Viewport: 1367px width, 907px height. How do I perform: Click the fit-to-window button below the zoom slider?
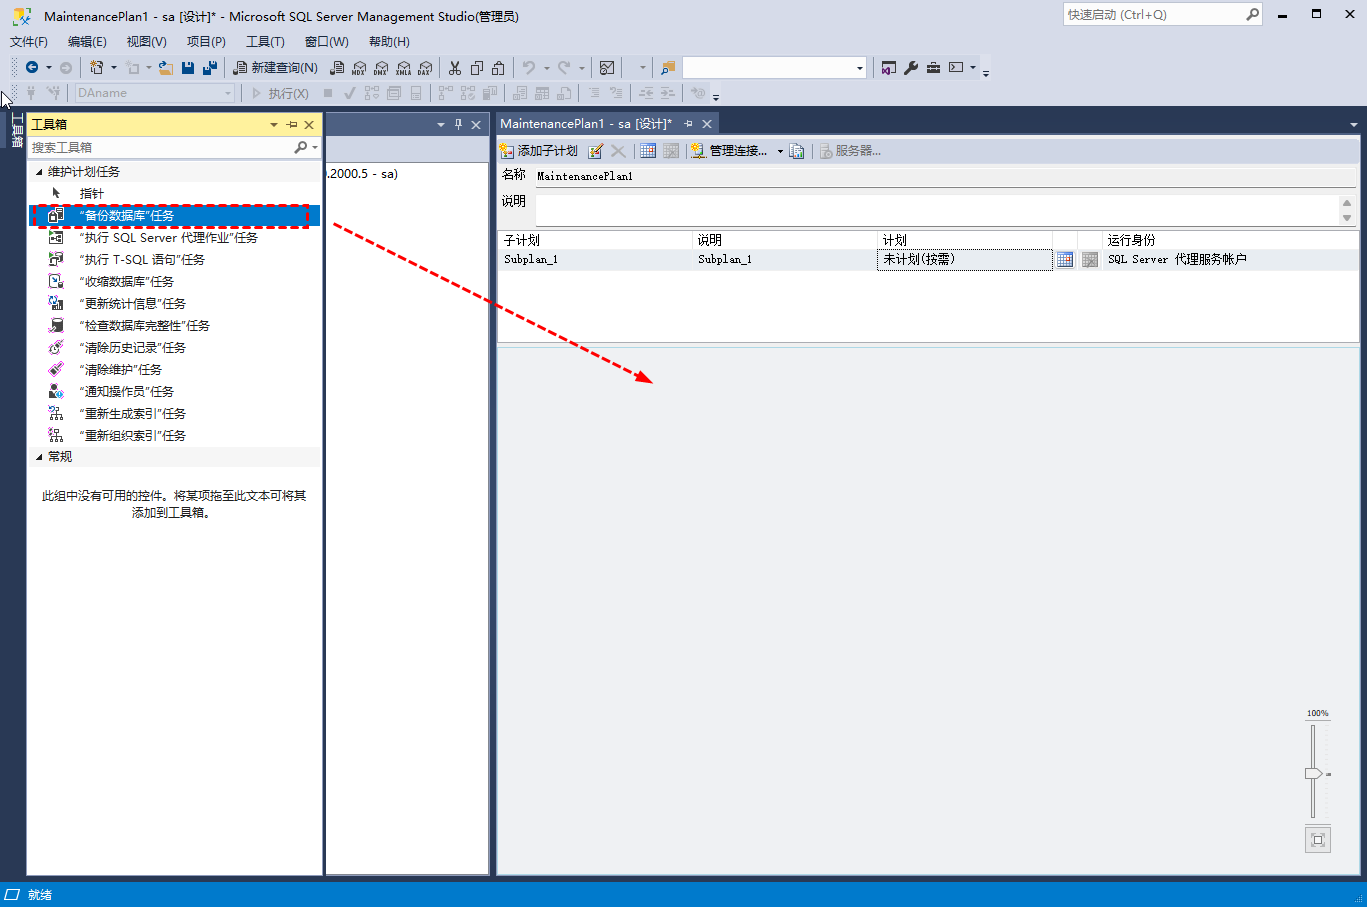[1317, 839]
